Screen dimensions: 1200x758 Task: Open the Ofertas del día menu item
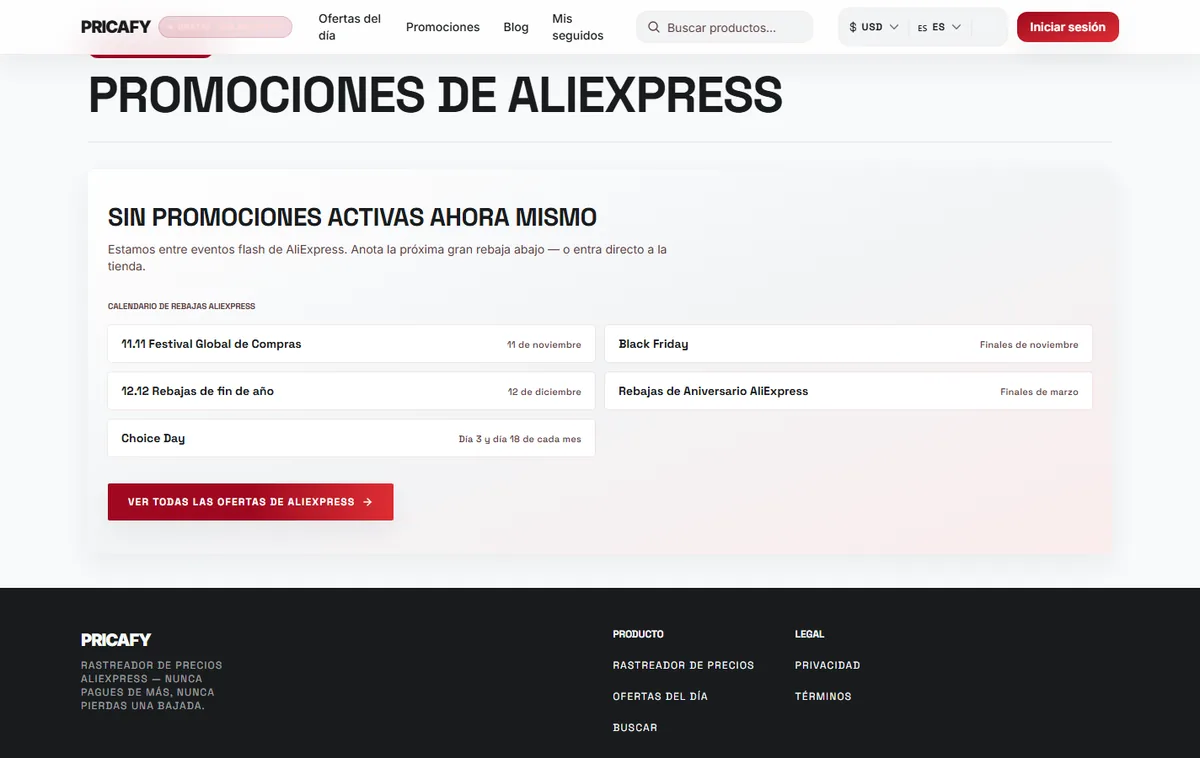pos(350,27)
